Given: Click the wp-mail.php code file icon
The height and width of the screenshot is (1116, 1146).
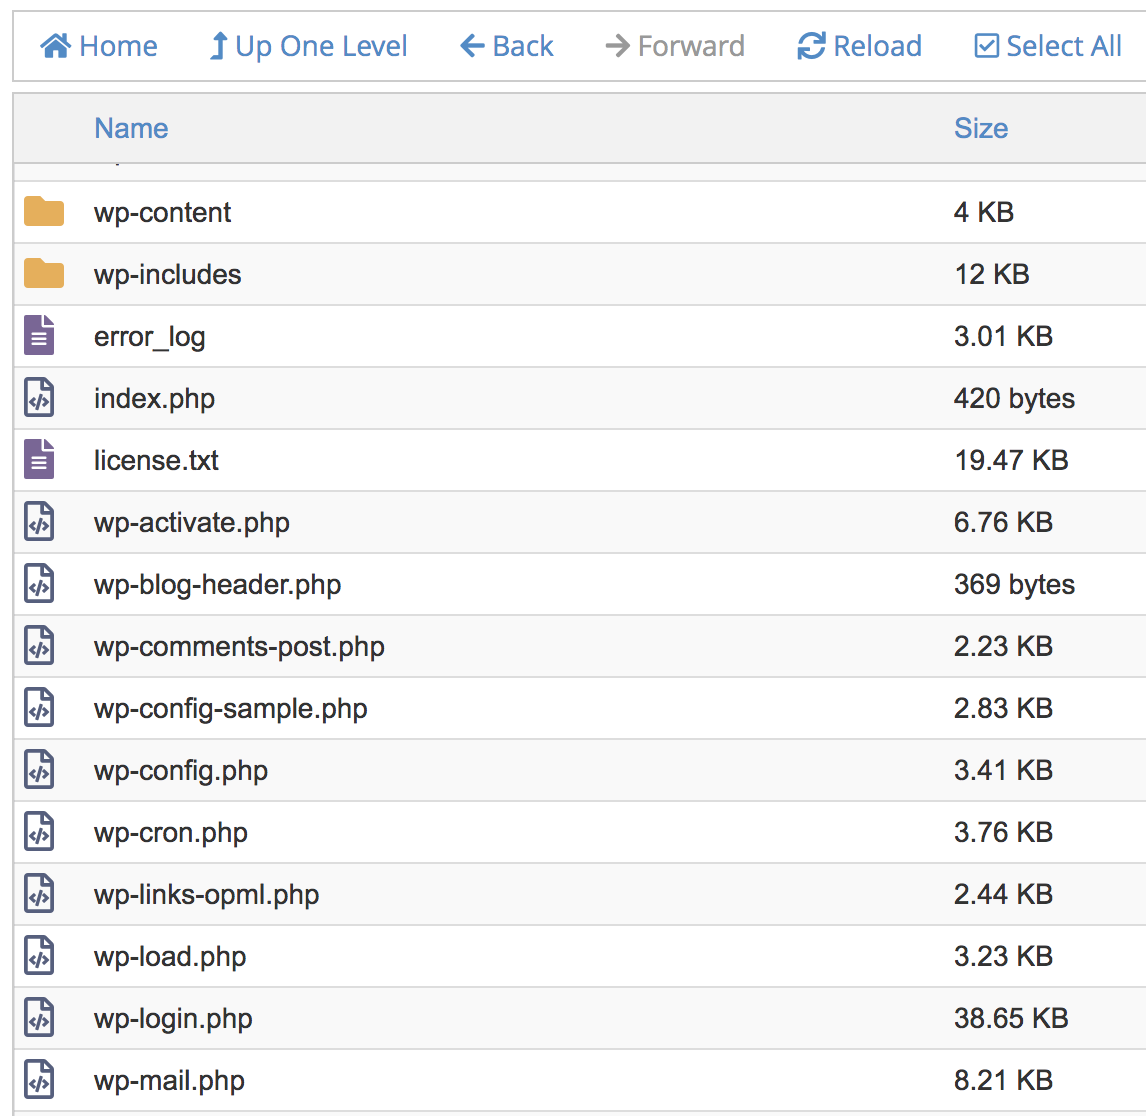Looking at the screenshot, I should tap(39, 1080).
